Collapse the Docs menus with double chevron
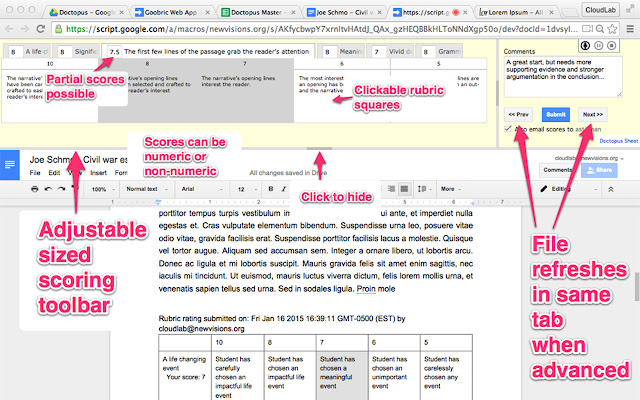This screenshot has width=640, height=400. tap(611, 189)
